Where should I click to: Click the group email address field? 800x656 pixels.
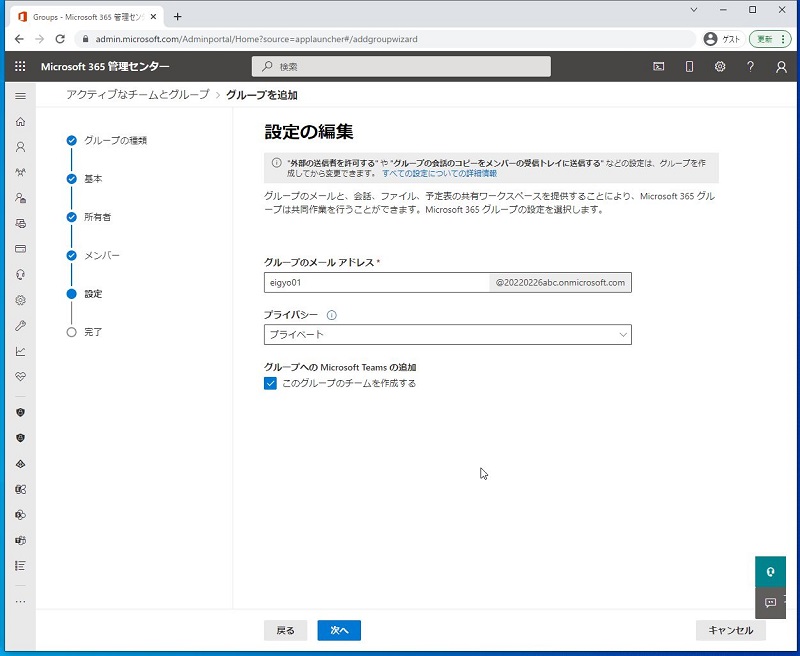377,283
